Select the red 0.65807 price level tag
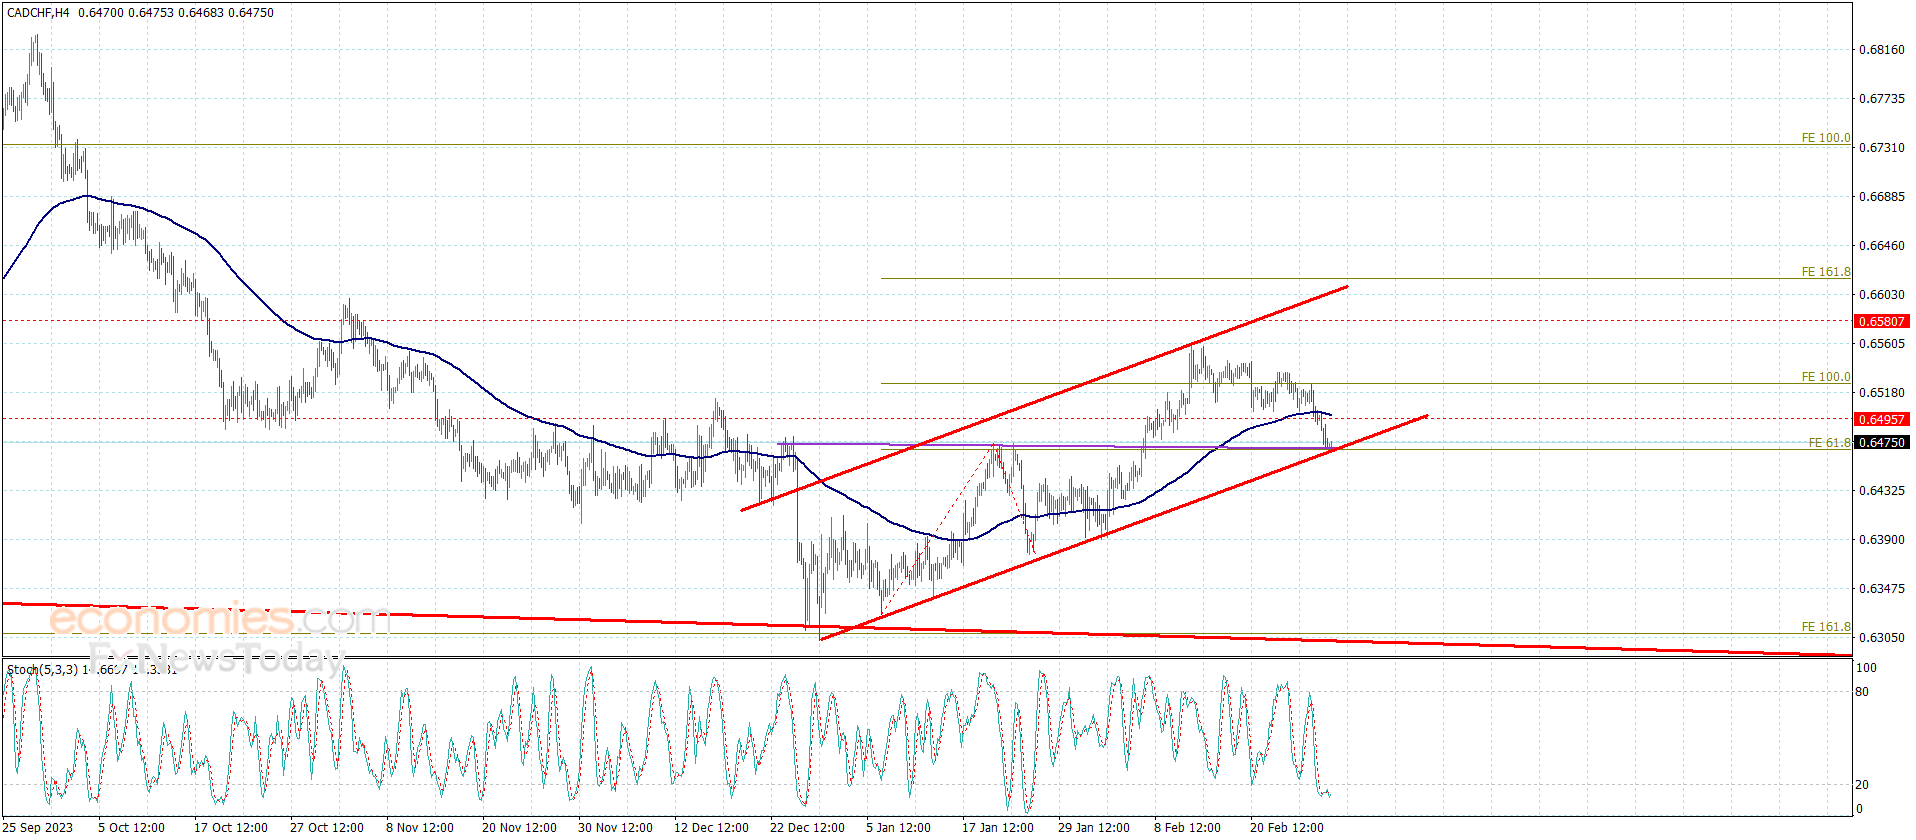This screenshot has height=840, width=1916. pyautogui.click(x=1882, y=322)
